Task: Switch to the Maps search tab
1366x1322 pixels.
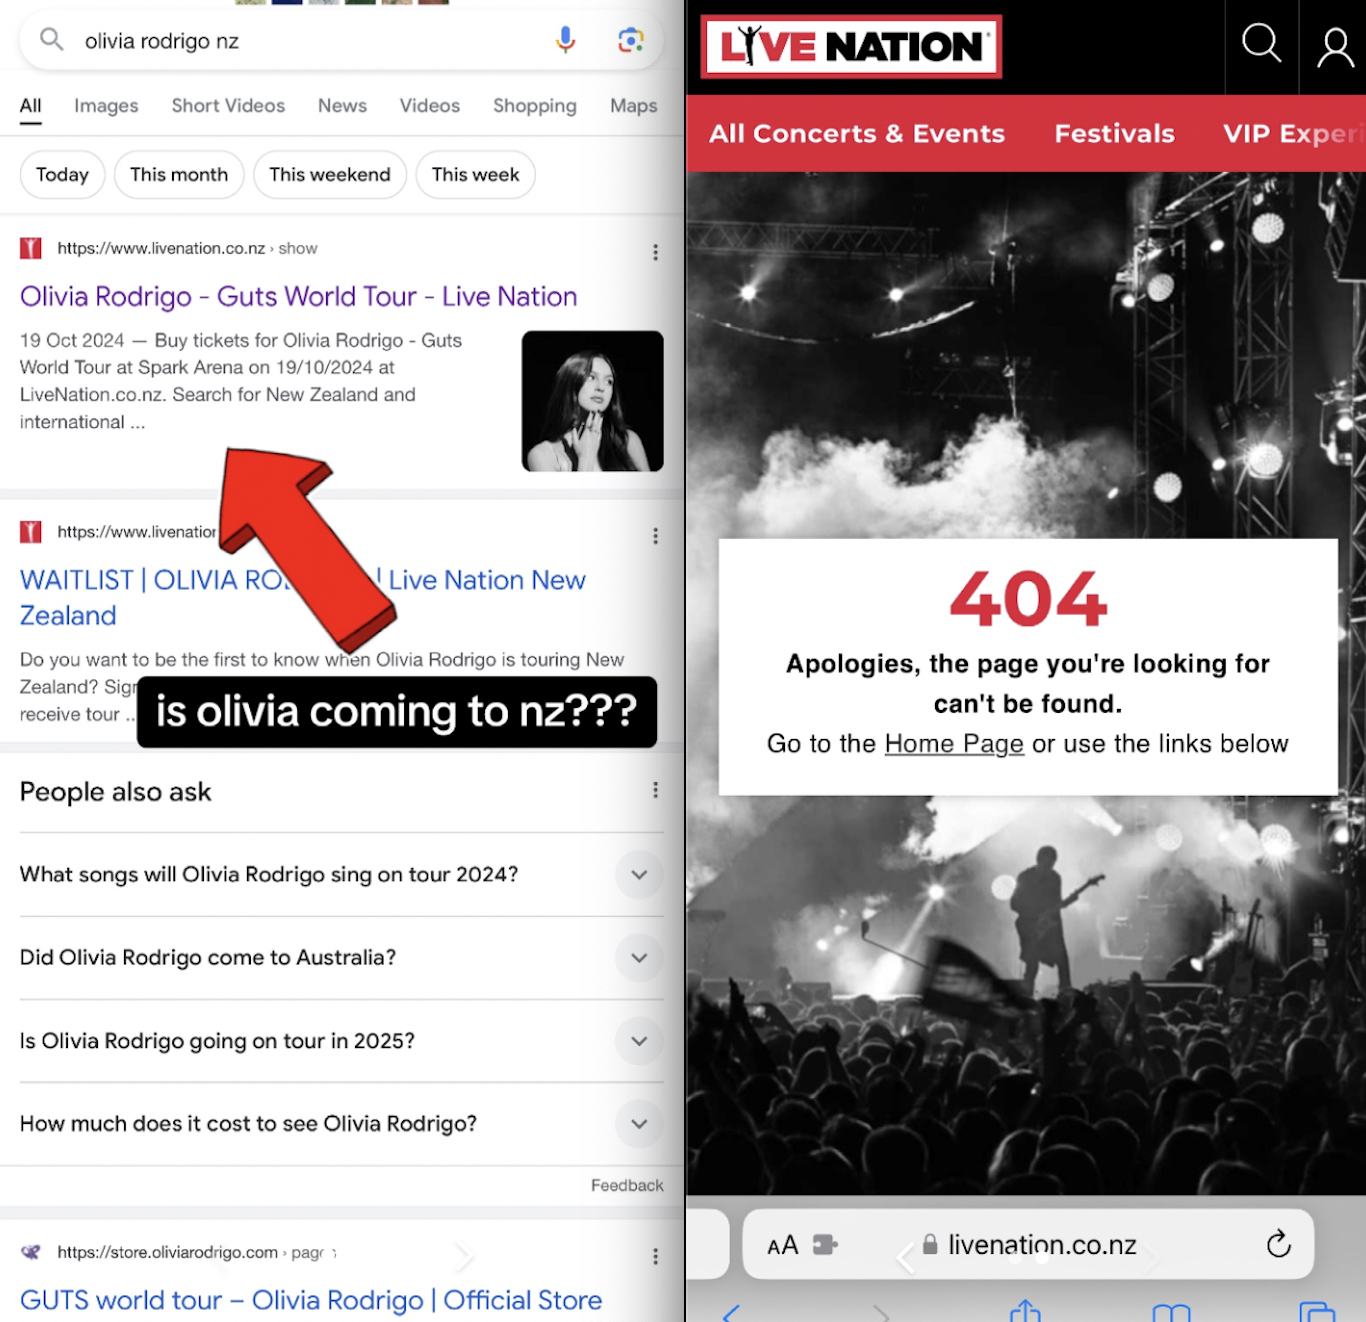Action: pos(634,106)
